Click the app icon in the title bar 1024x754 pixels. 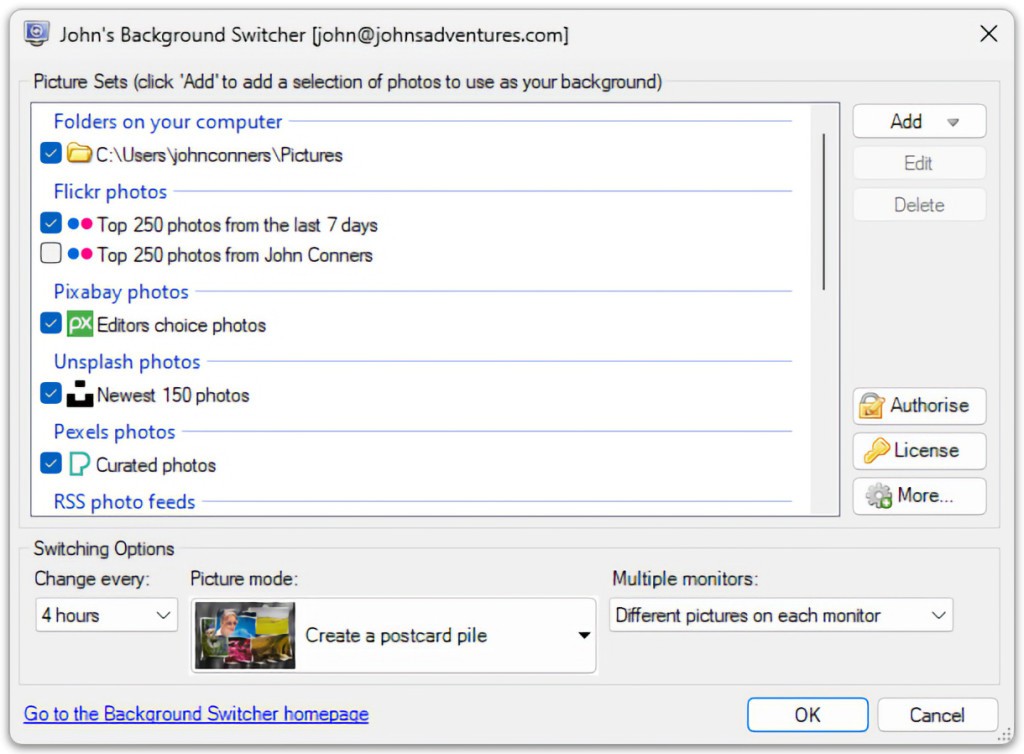(x=37, y=34)
